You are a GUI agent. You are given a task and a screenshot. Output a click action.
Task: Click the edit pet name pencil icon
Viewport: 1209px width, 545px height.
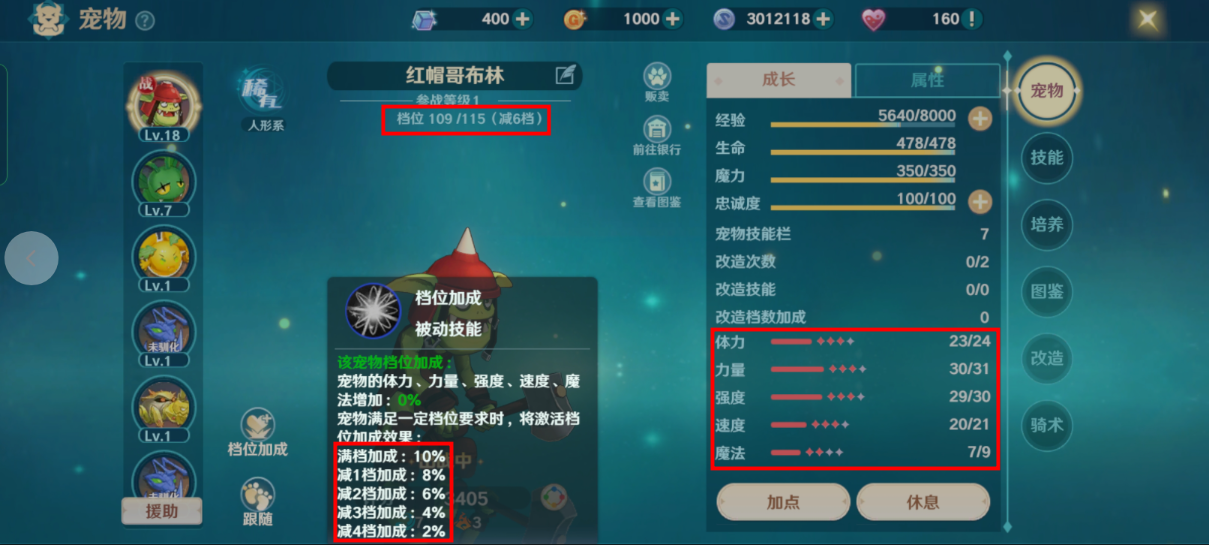(565, 75)
